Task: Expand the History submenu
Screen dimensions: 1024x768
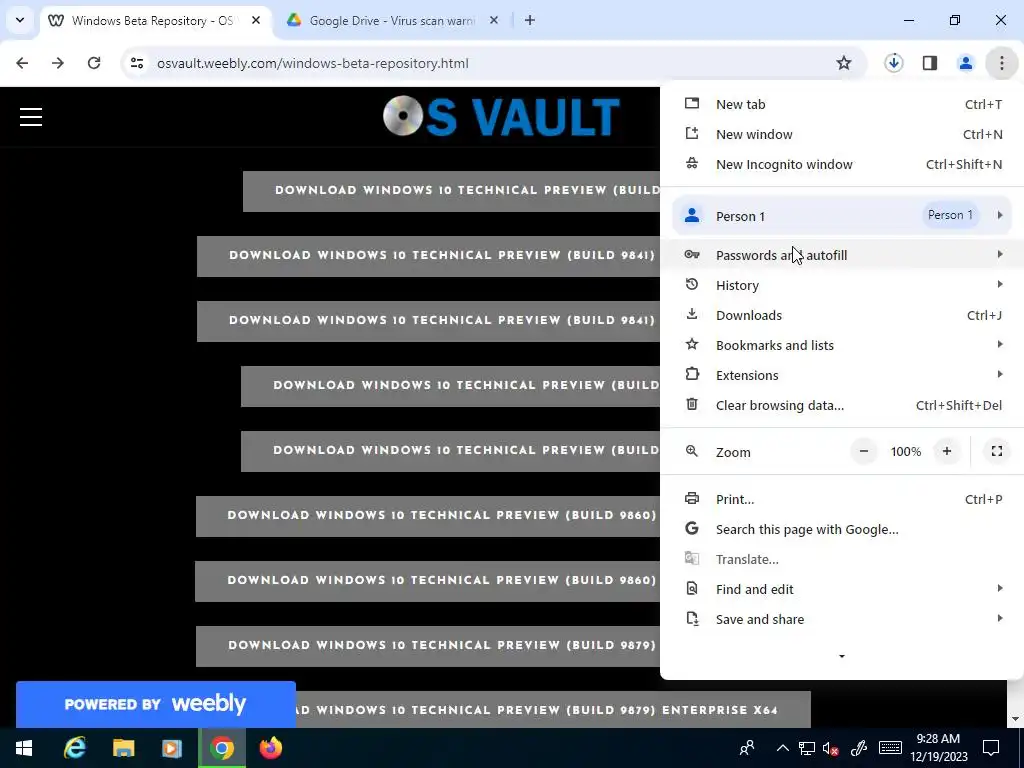Action: (x=842, y=285)
